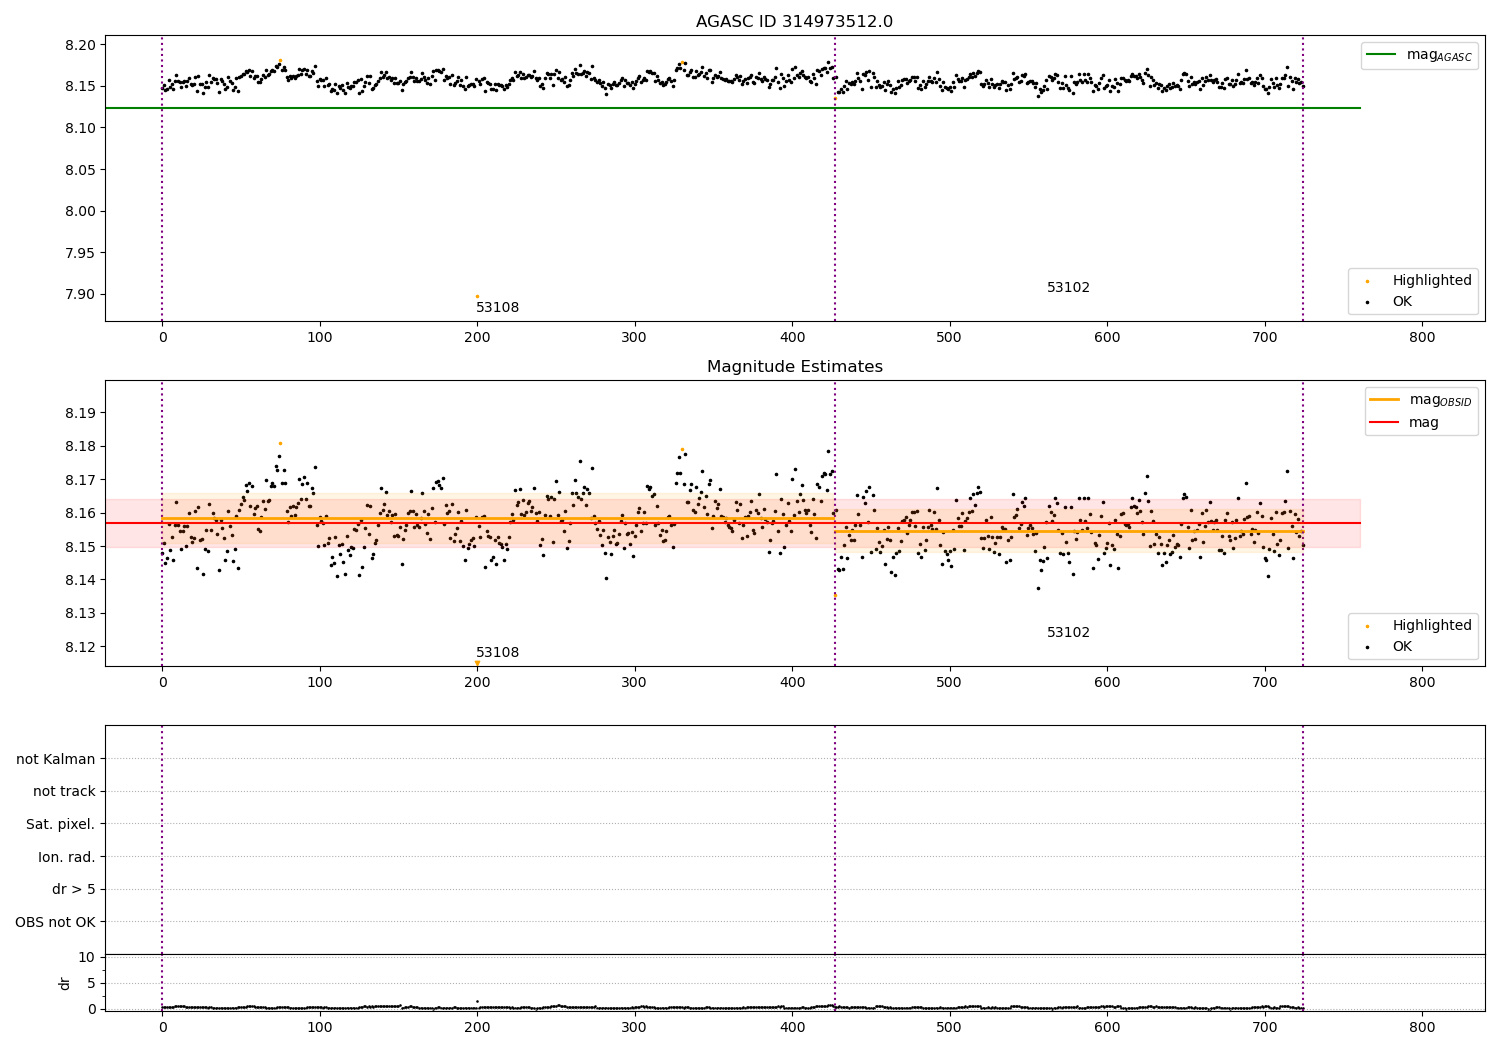Click the red 'mag' legend line swatch
The height and width of the screenshot is (1050, 1500).
tap(1385, 423)
